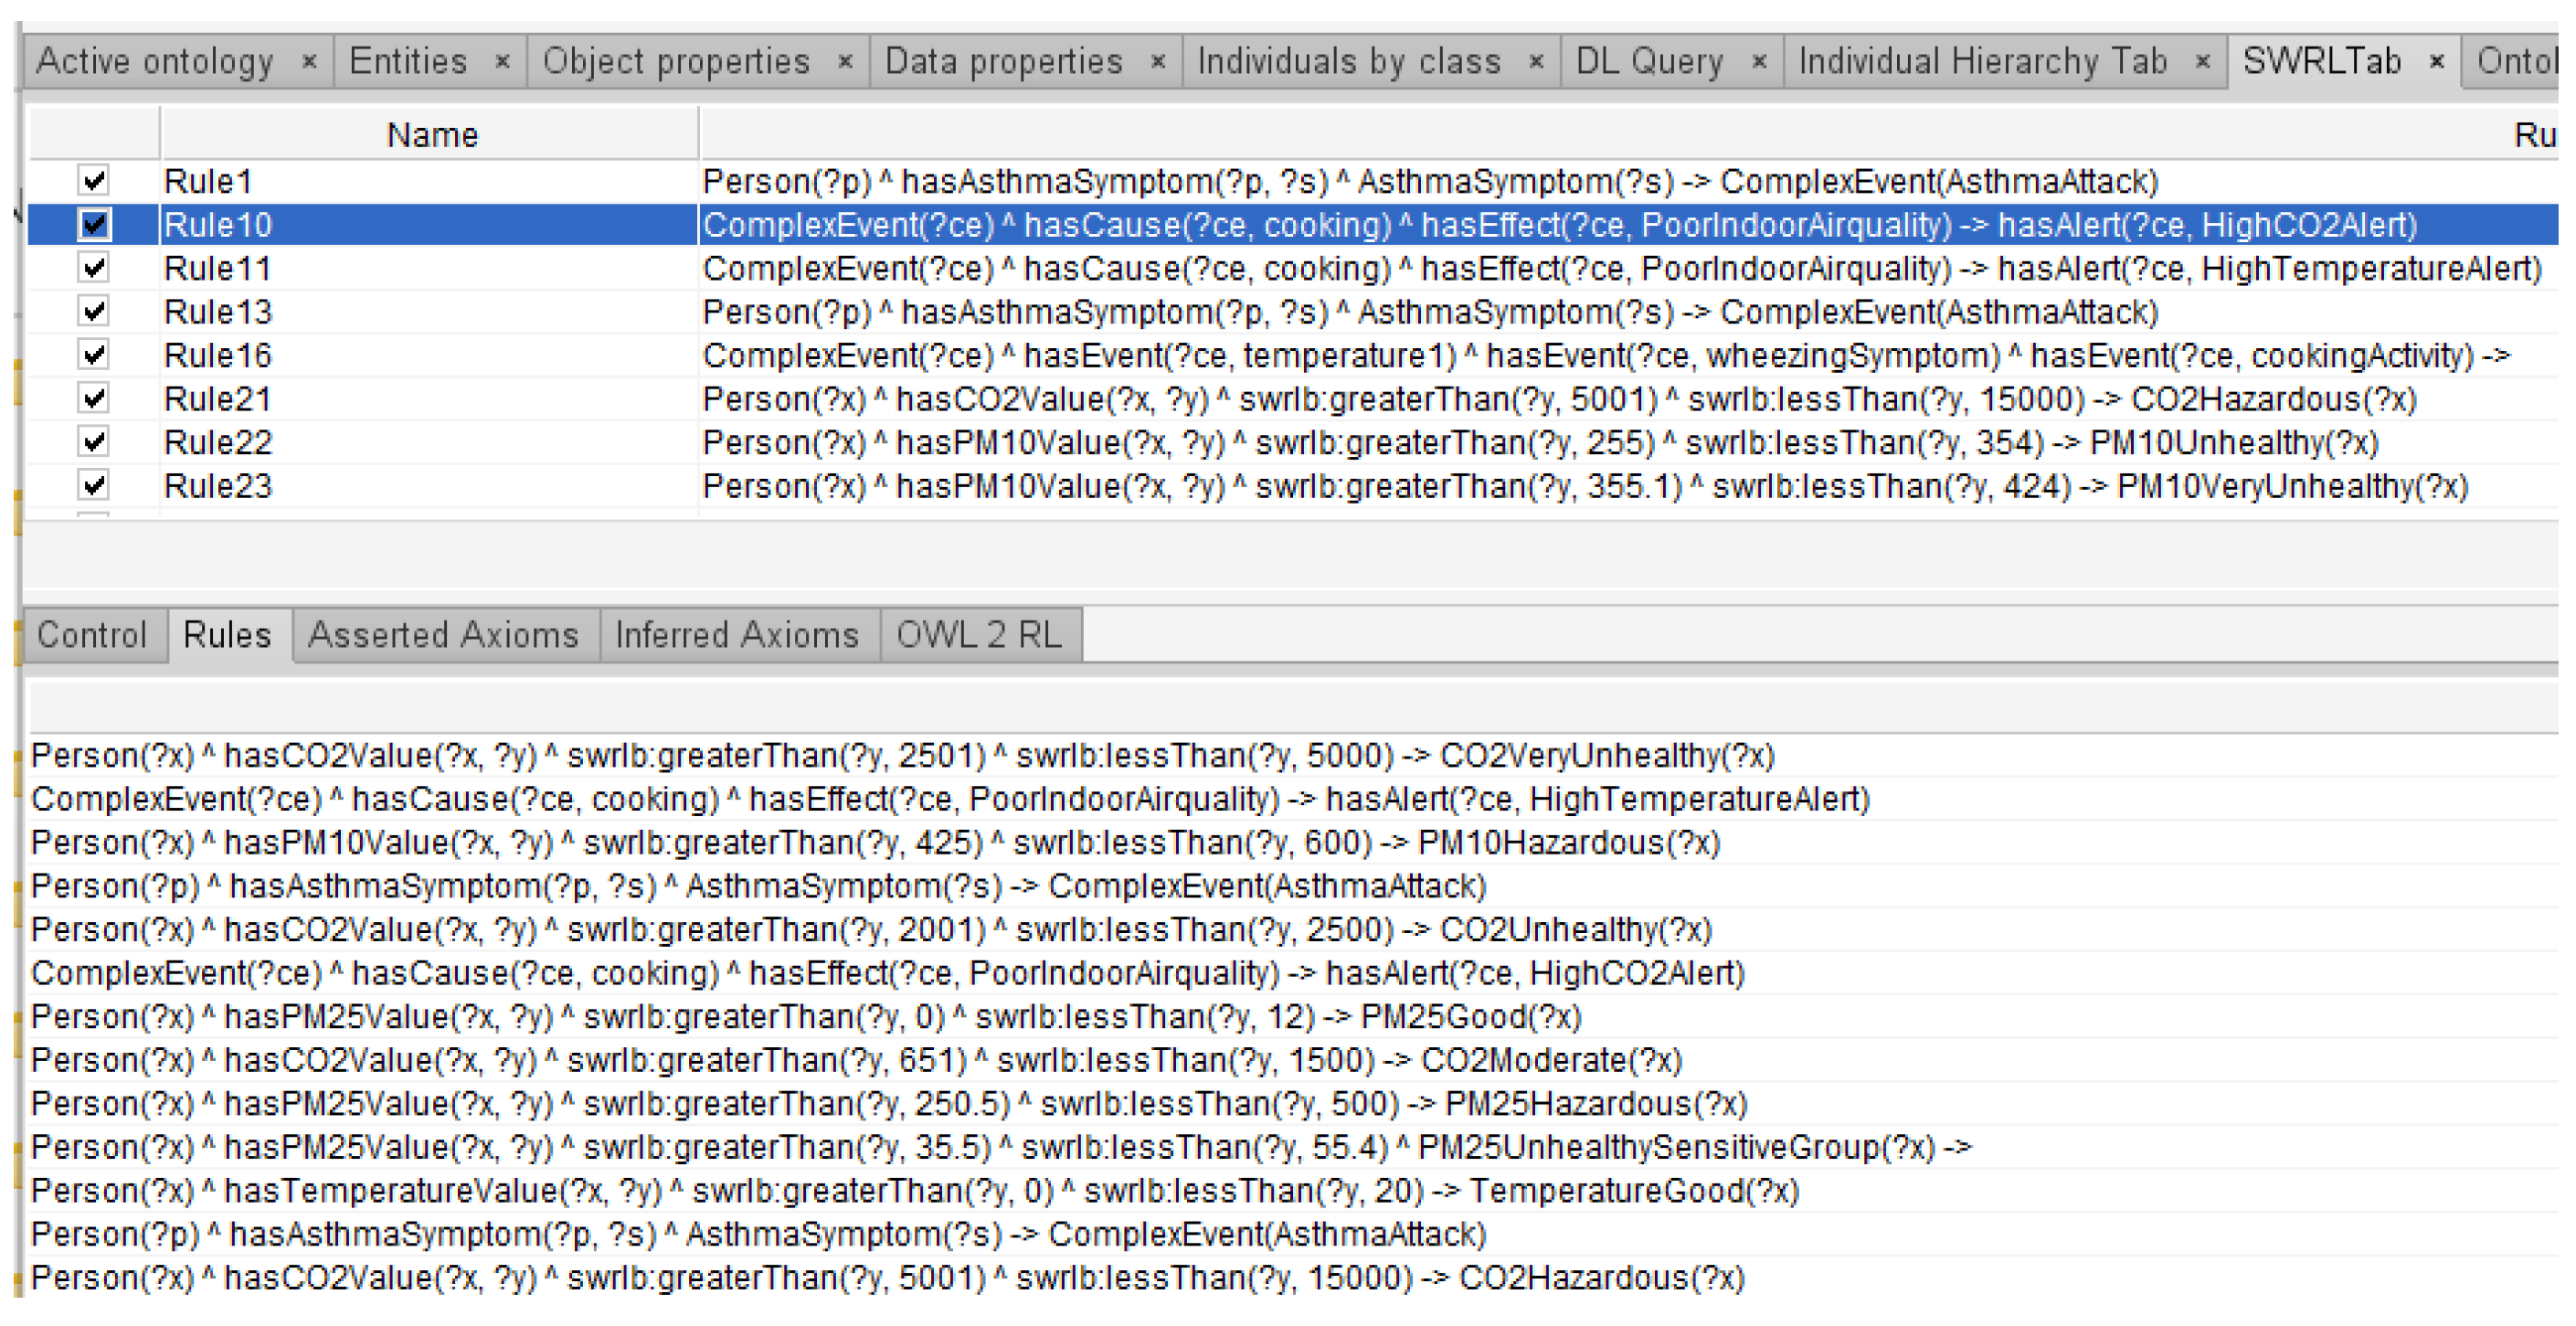Close the Data properties tab
The height and width of the screenshot is (1326, 2576).
tap(1158, 62)
